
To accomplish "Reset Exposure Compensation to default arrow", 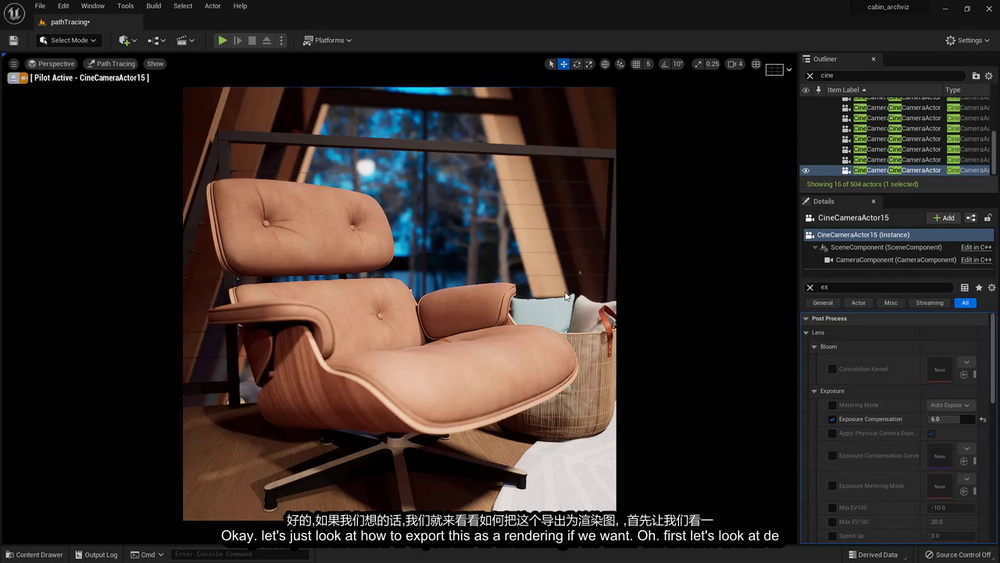I will coord(983,420).
